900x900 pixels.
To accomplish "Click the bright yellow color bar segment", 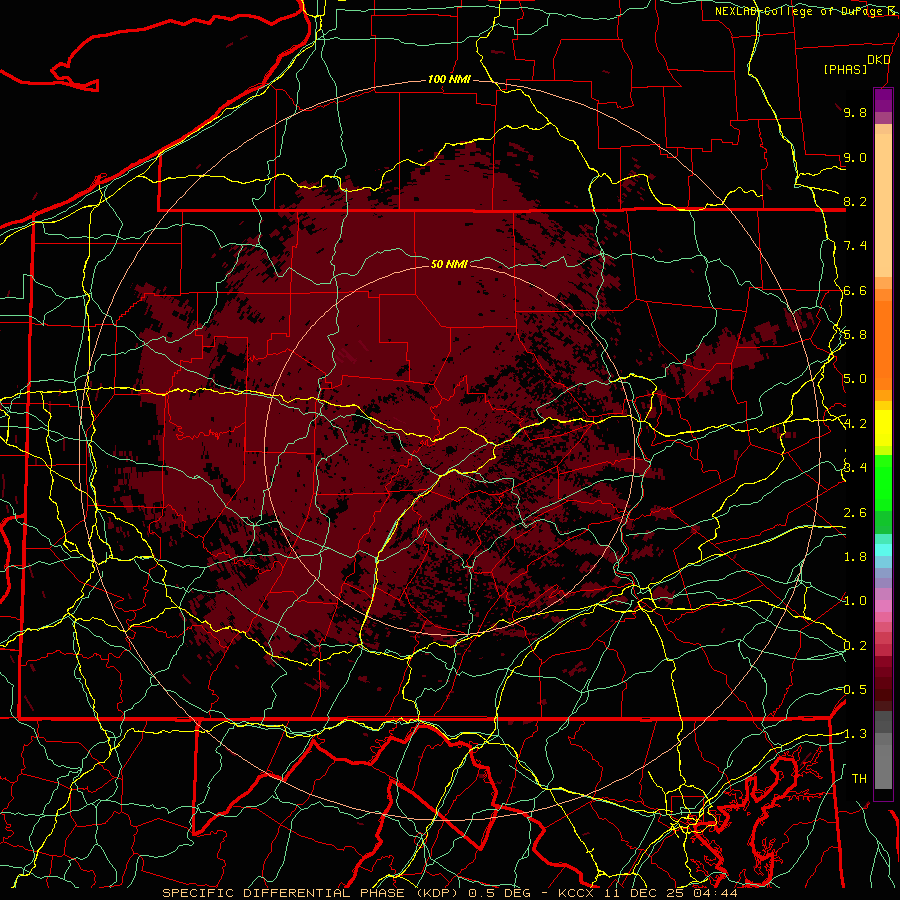I will point(883,428).
